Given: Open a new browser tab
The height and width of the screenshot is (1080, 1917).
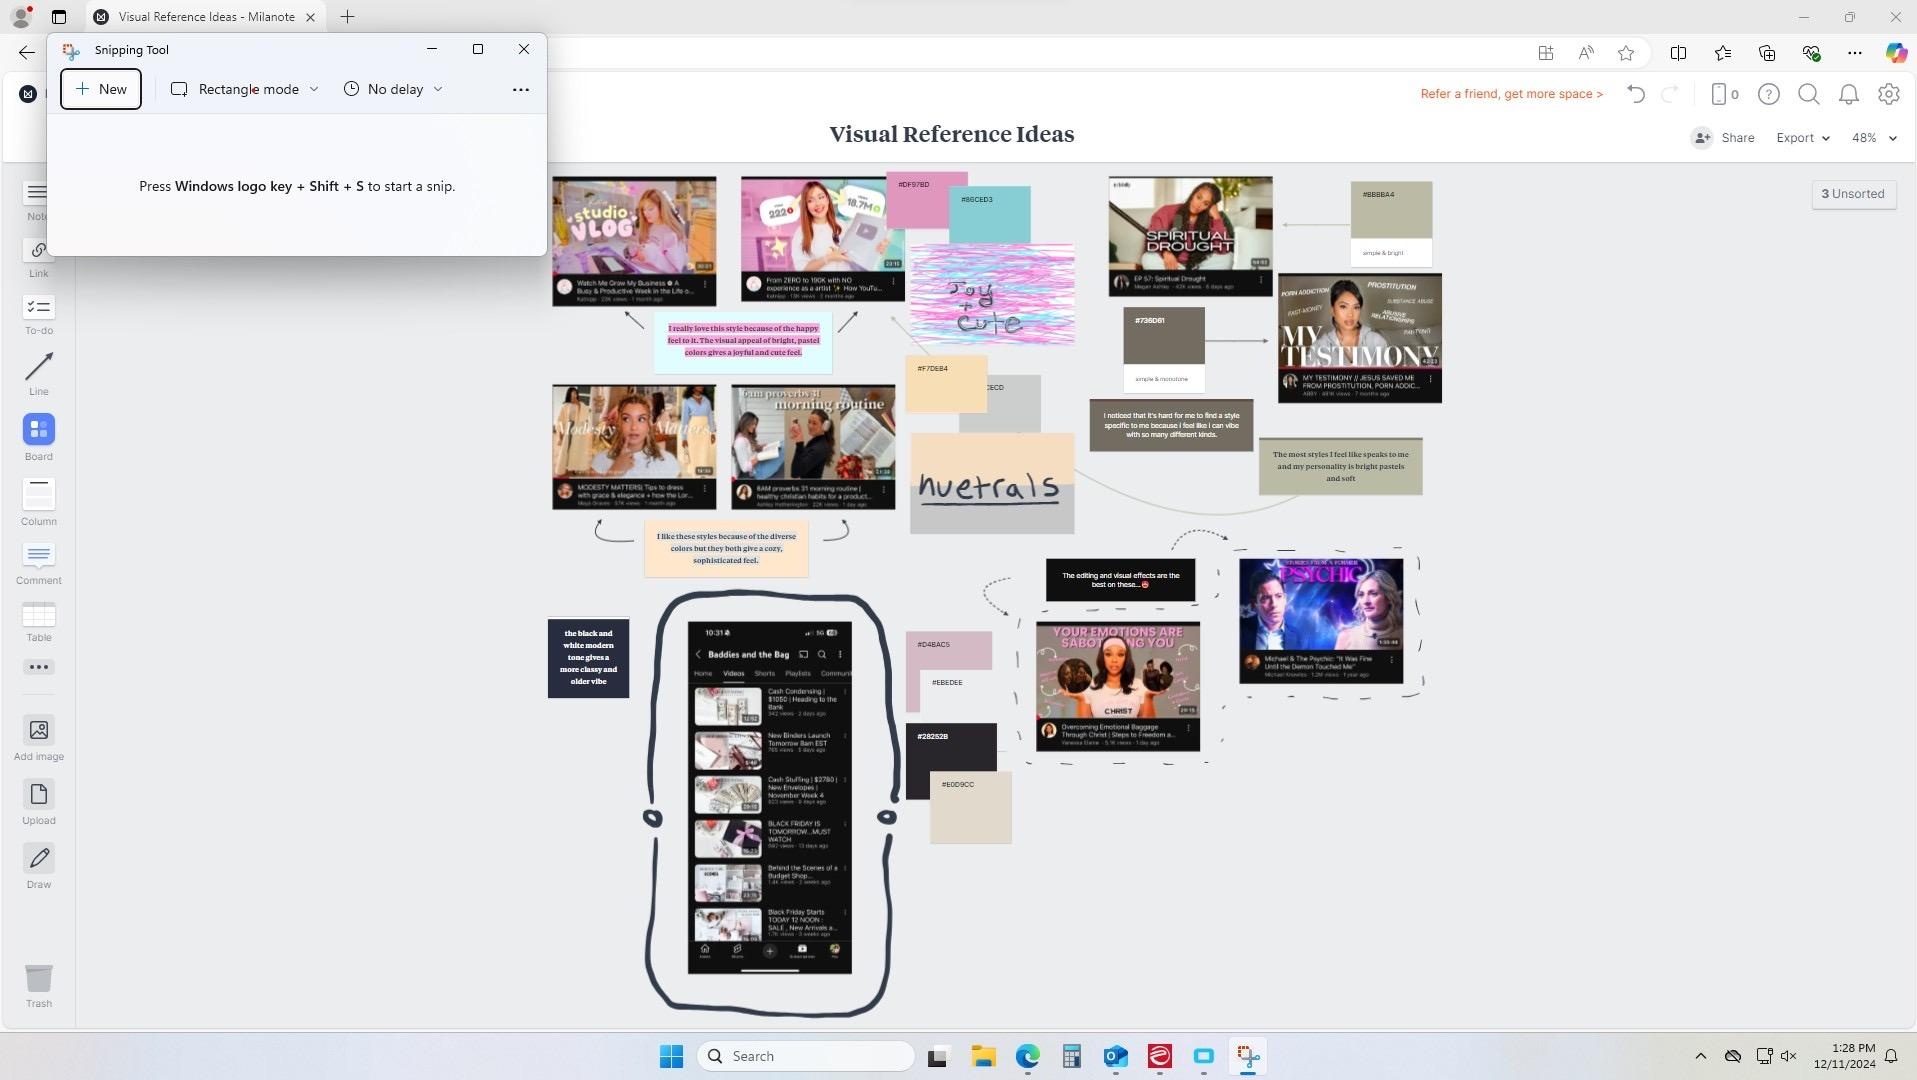Looking at the screenshot, I should (347, 17).
